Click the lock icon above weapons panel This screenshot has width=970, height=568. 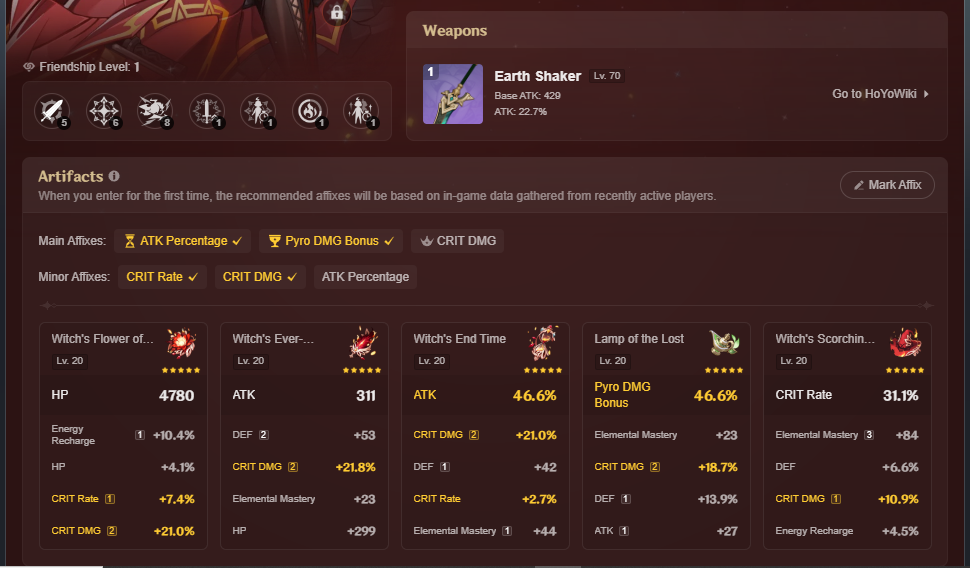point(337,12)
